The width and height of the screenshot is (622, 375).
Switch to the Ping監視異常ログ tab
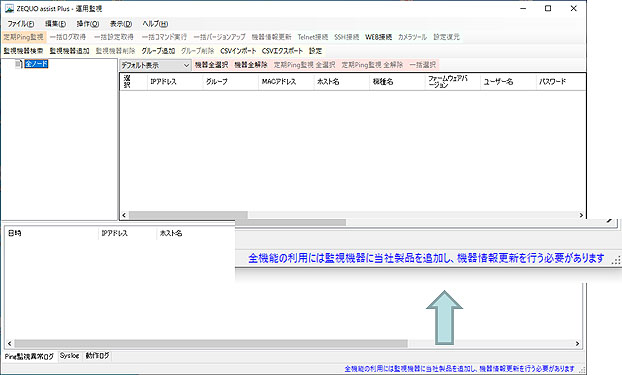click(x=29, y=356)
